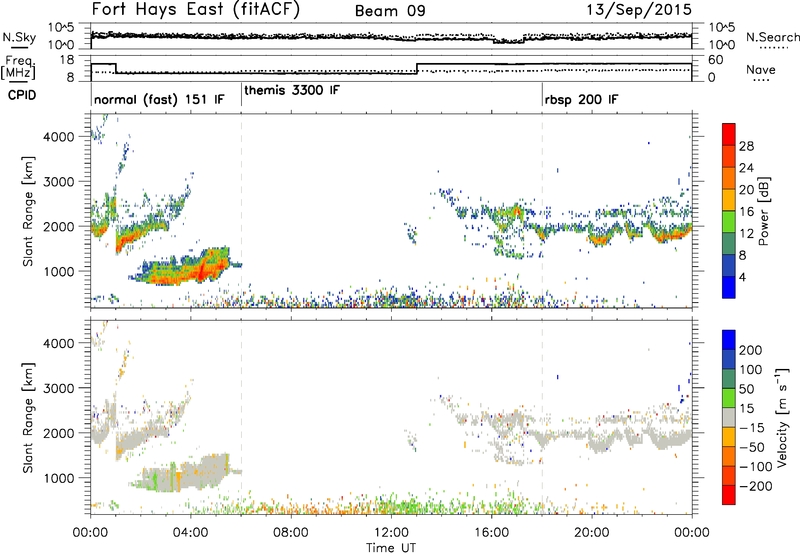The width and height of the screenshot is (800, 554).
Task: Click the frequency step at 13:00 UT
Action: pyautogui.click(x=417, y=68)
